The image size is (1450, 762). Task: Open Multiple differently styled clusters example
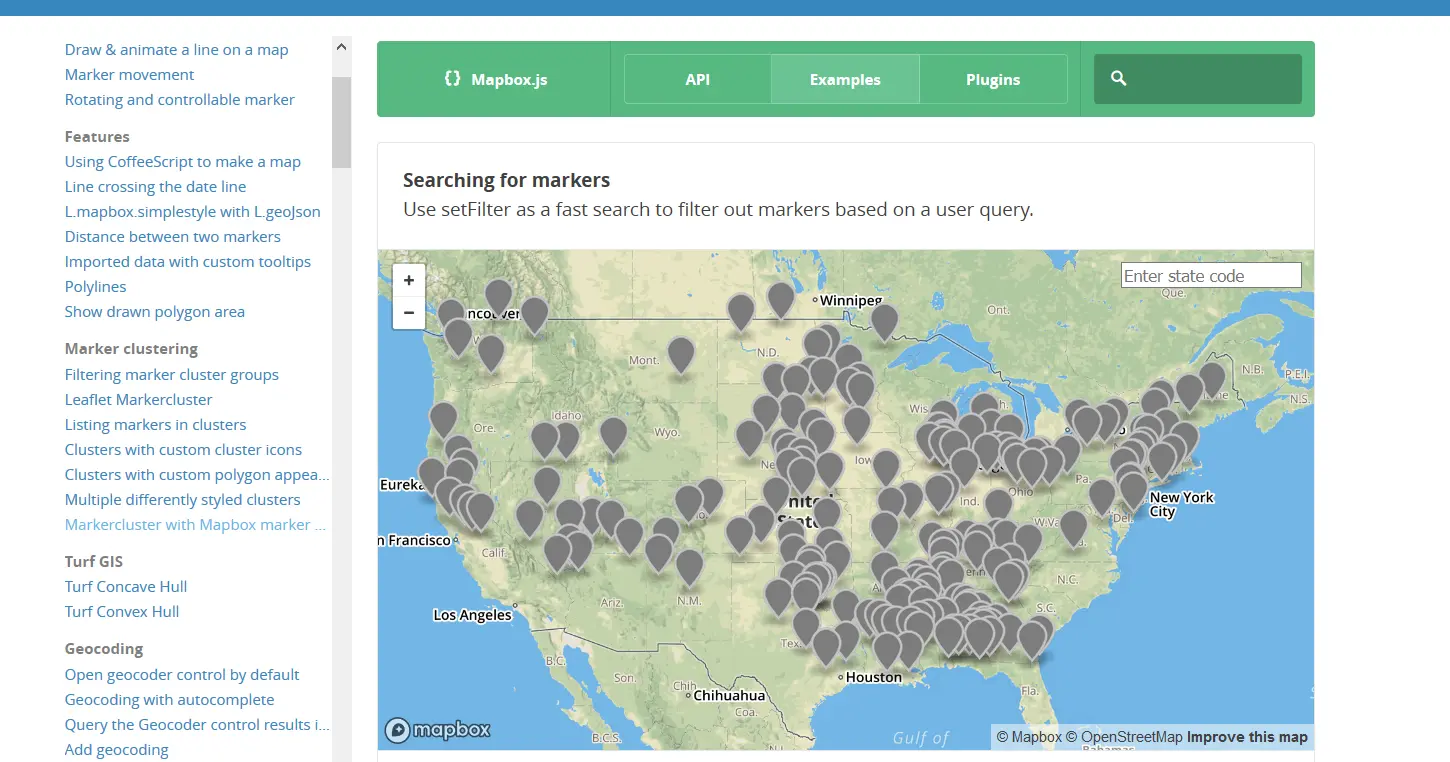pyautogui.click(x=183, y=499)
